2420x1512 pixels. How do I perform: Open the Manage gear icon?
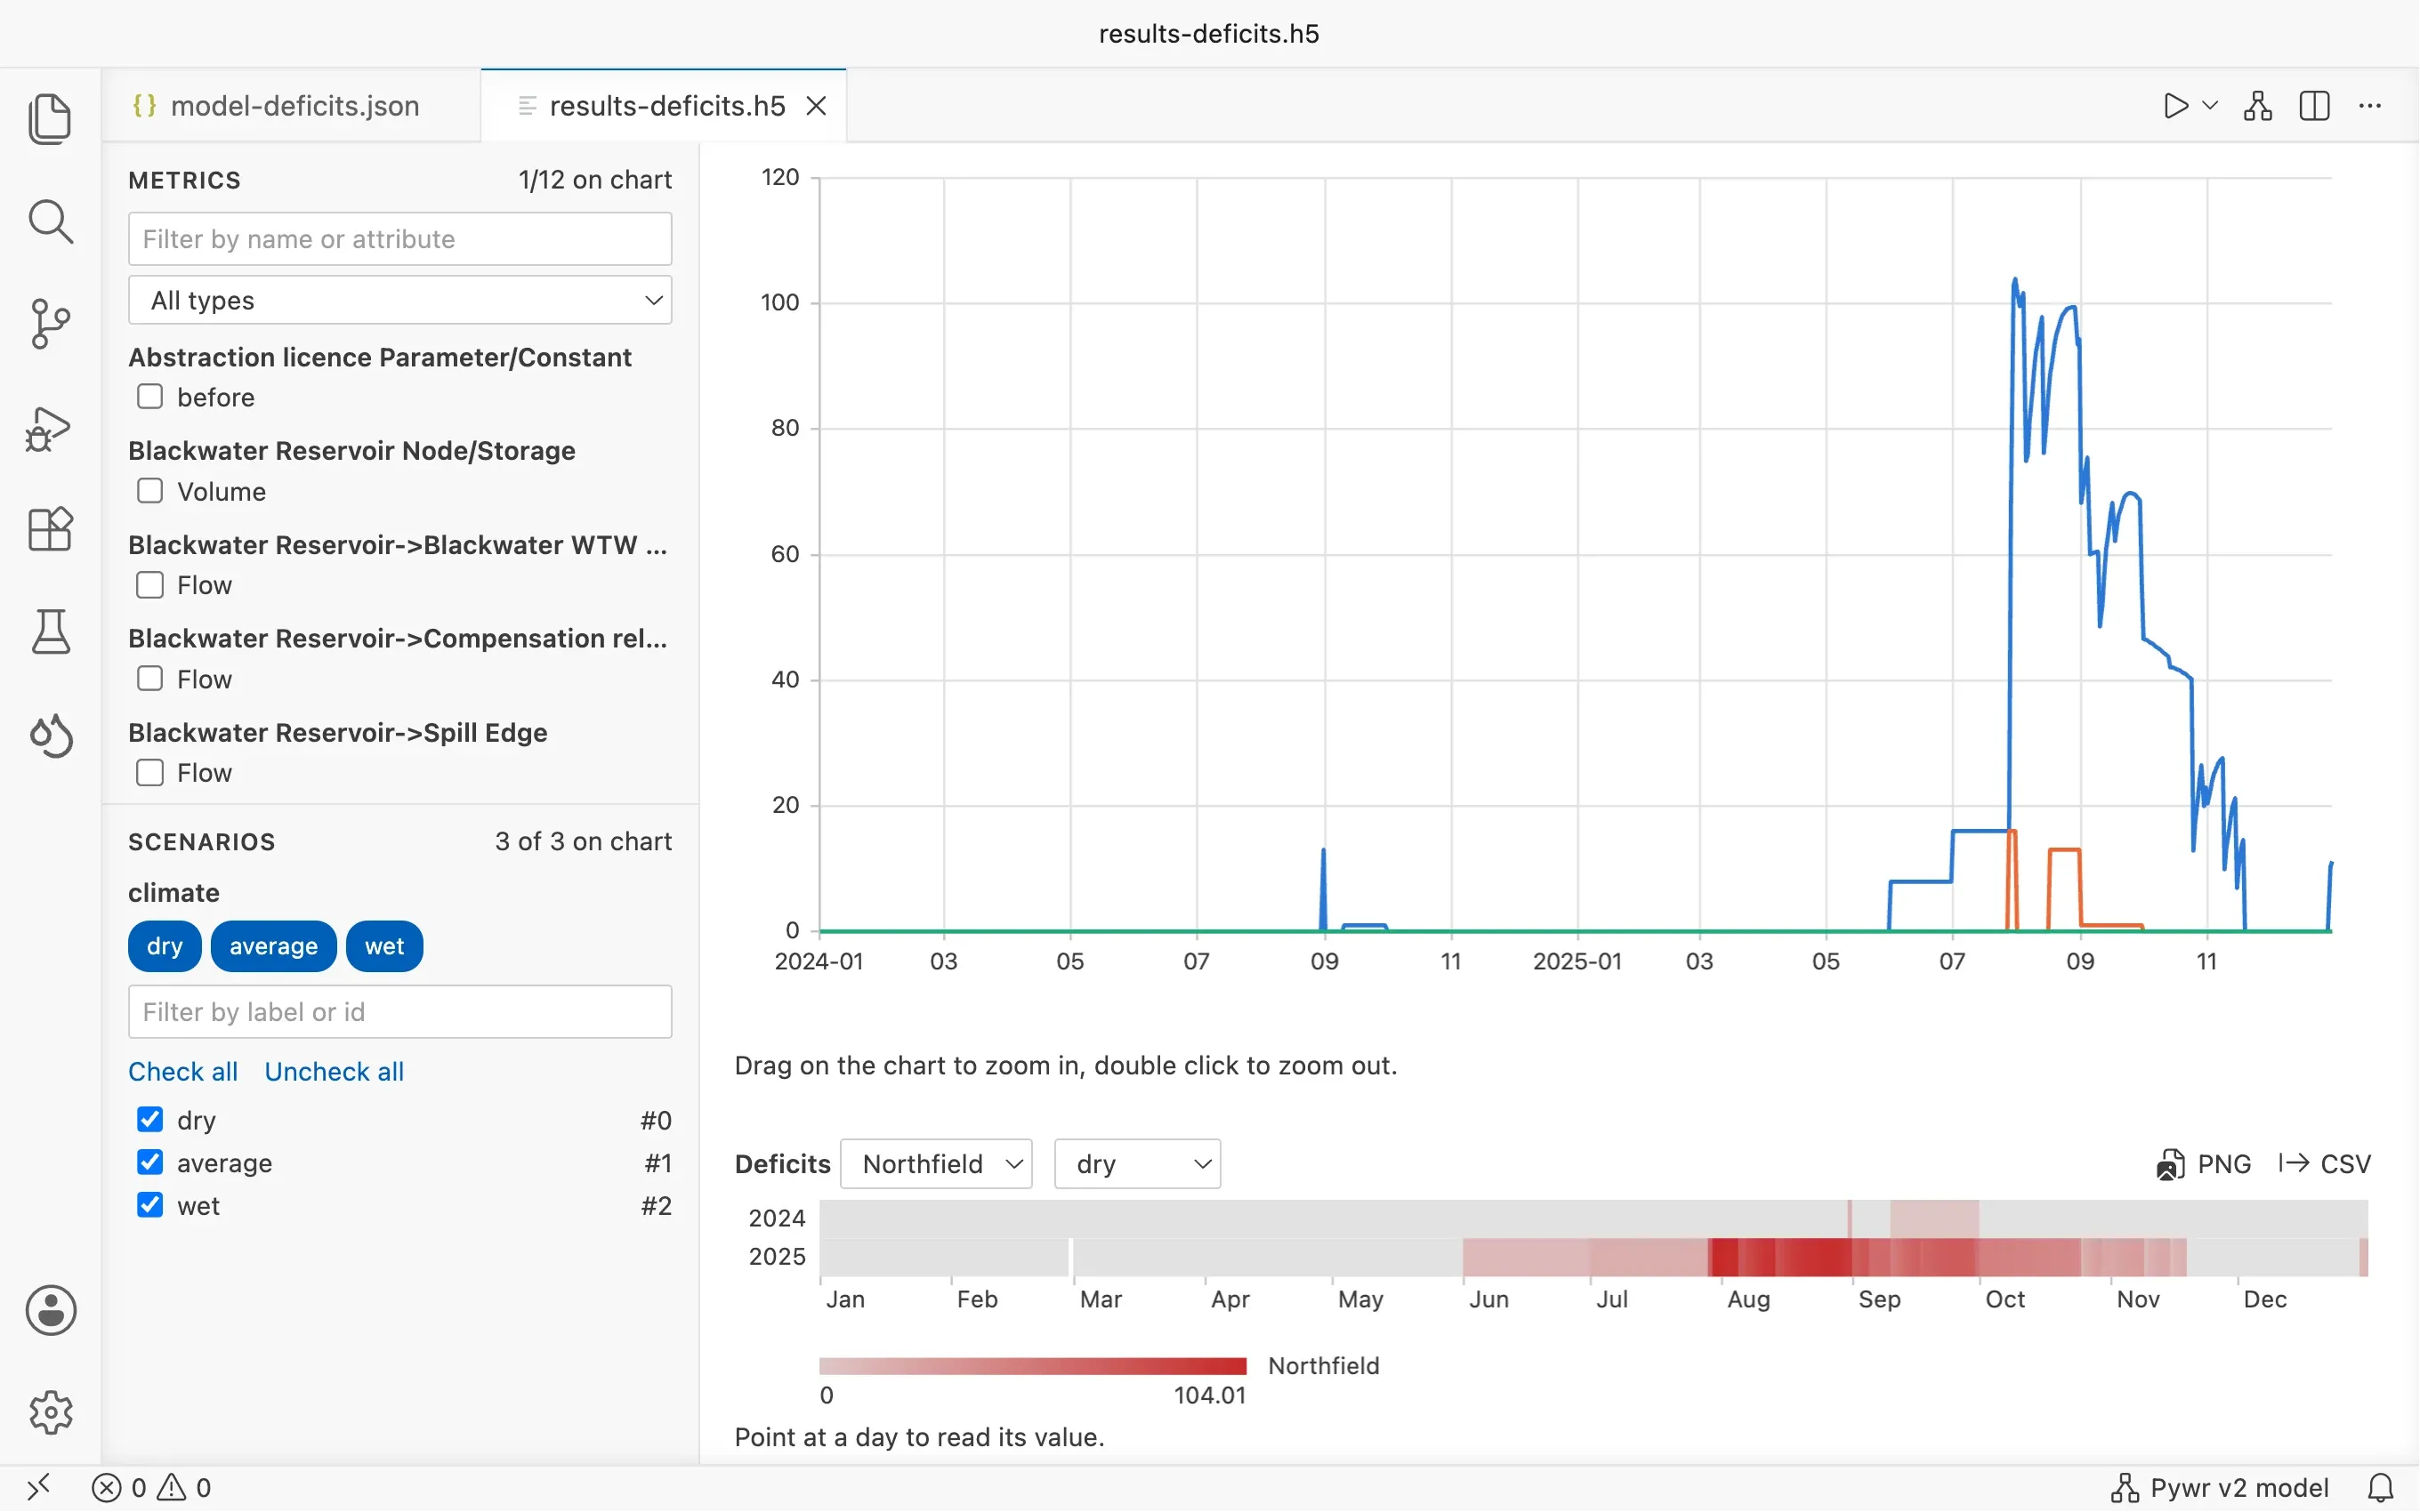pos(50,1412)
